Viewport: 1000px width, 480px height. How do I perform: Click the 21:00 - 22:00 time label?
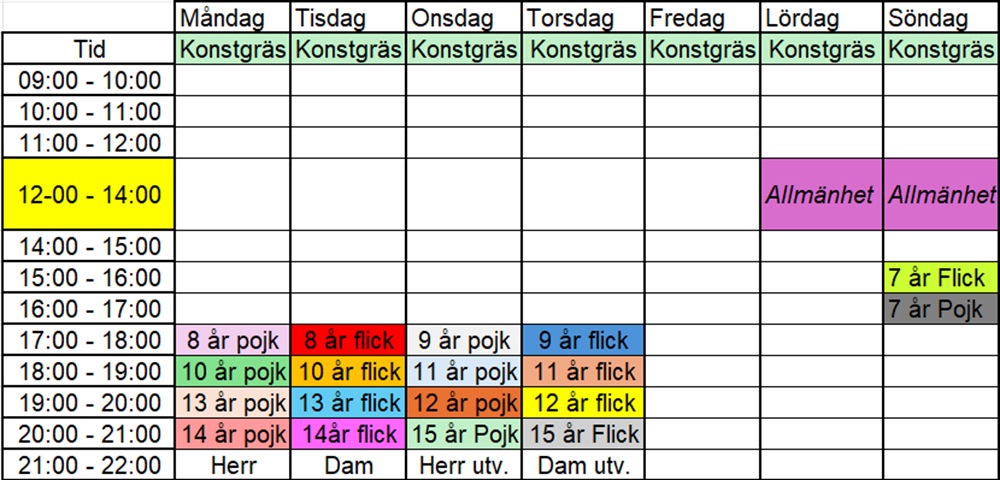(x=88, y=466)
